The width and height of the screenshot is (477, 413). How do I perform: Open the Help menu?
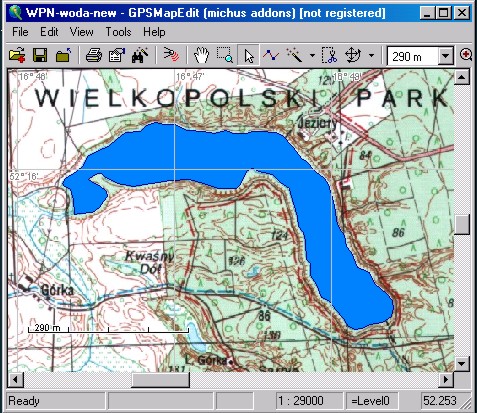click(154, 32)
